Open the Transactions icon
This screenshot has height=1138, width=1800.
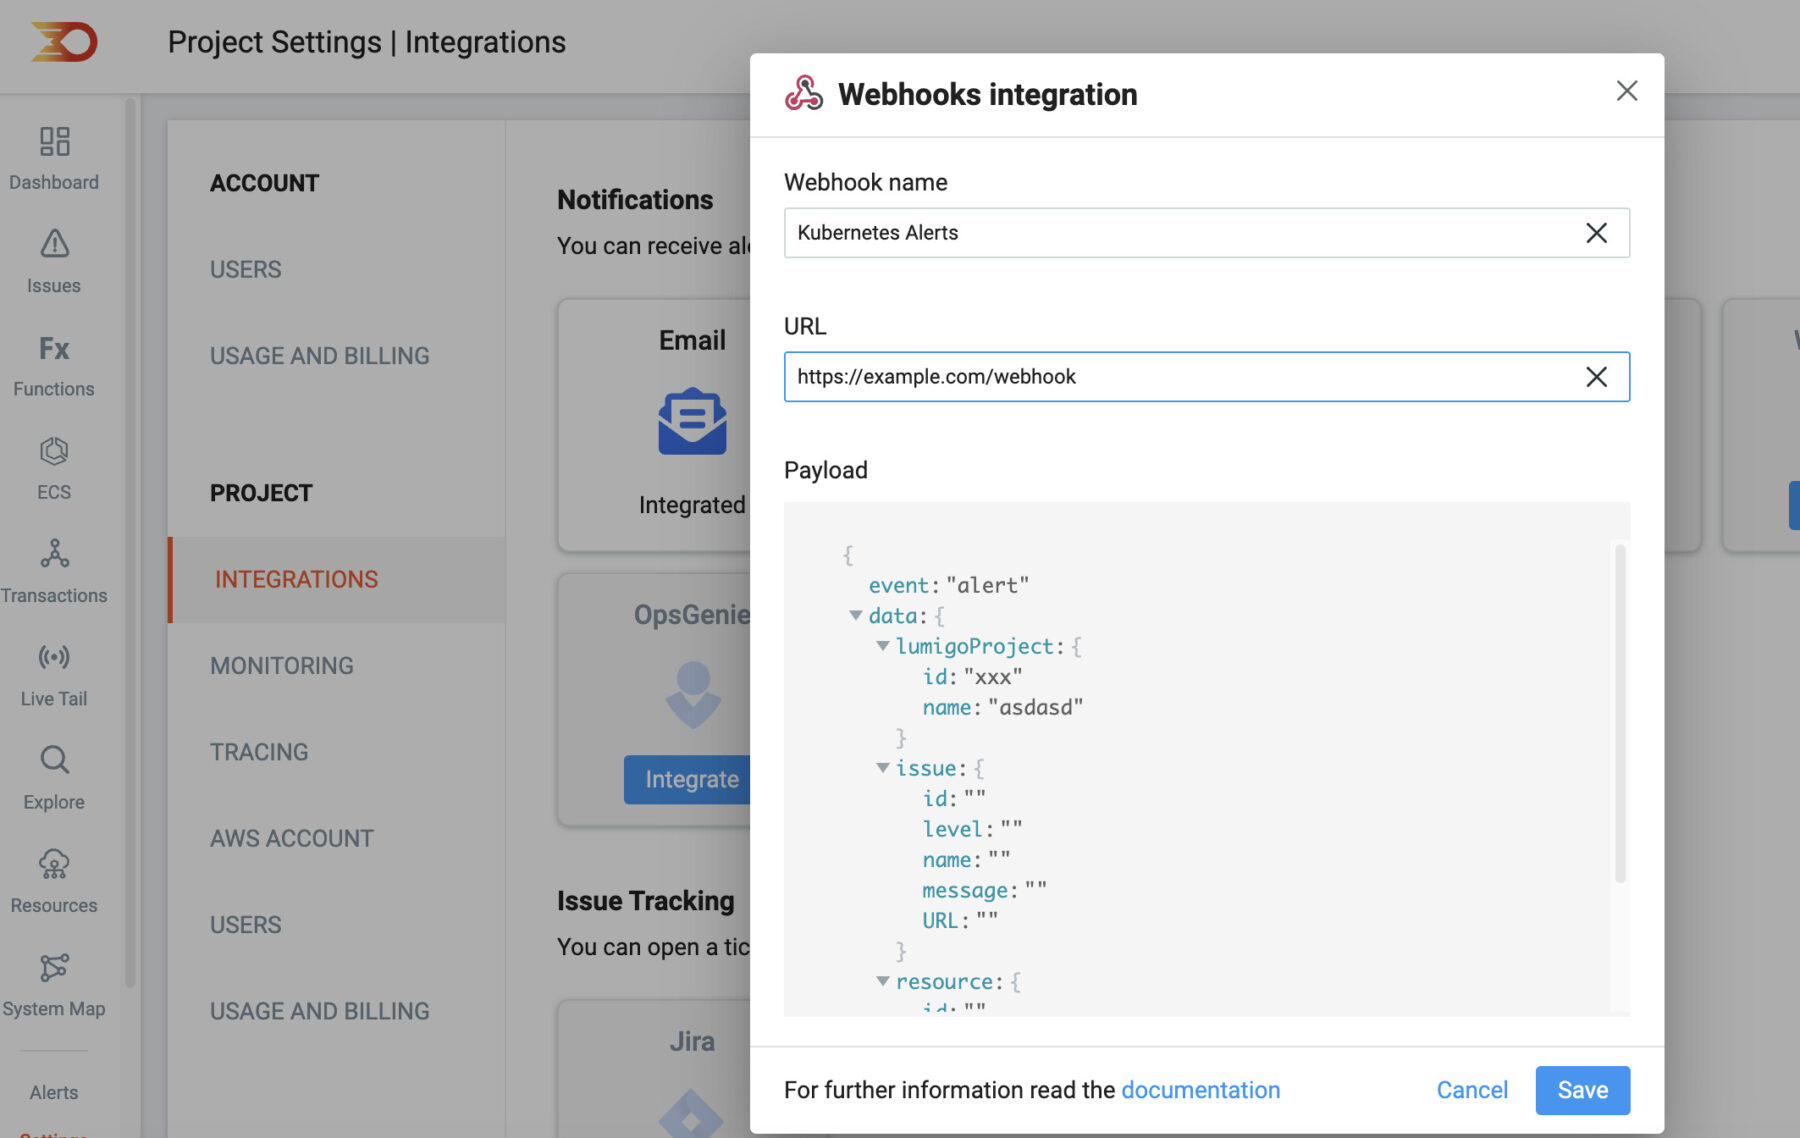[x=54, y=554]
